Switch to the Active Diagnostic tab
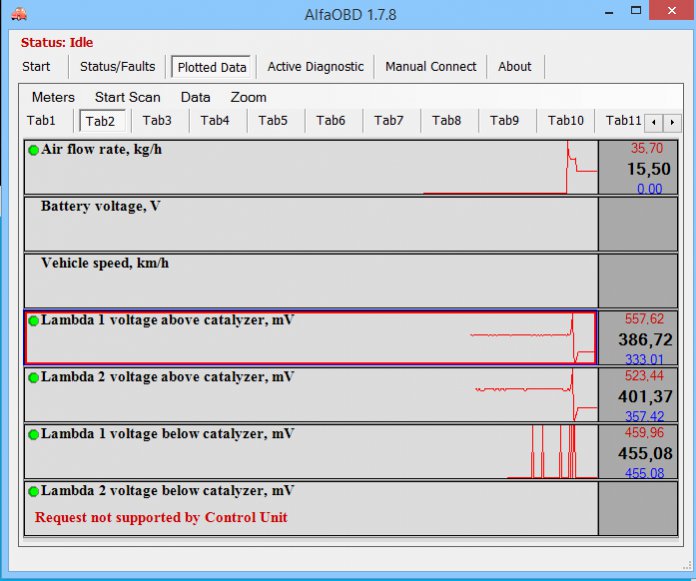The image size is (696, 581). 315,67
